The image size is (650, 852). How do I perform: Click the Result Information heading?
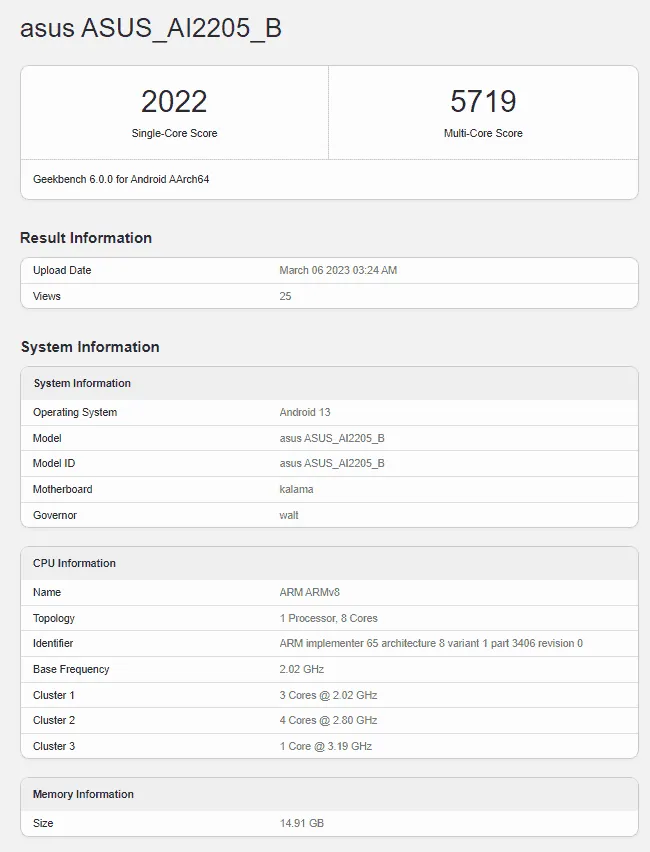(x=86, y=238)
